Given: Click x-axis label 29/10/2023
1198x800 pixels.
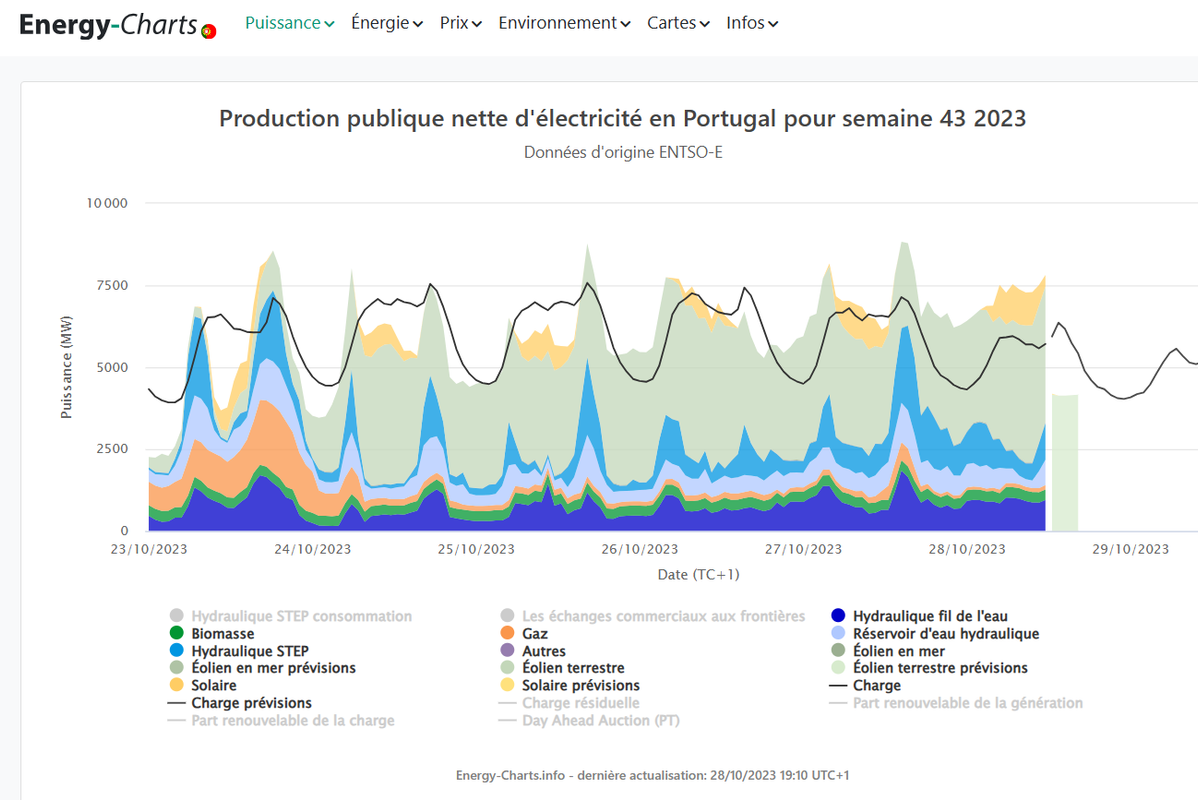Looking at the screenshot, I should [x=1130, y=549].
